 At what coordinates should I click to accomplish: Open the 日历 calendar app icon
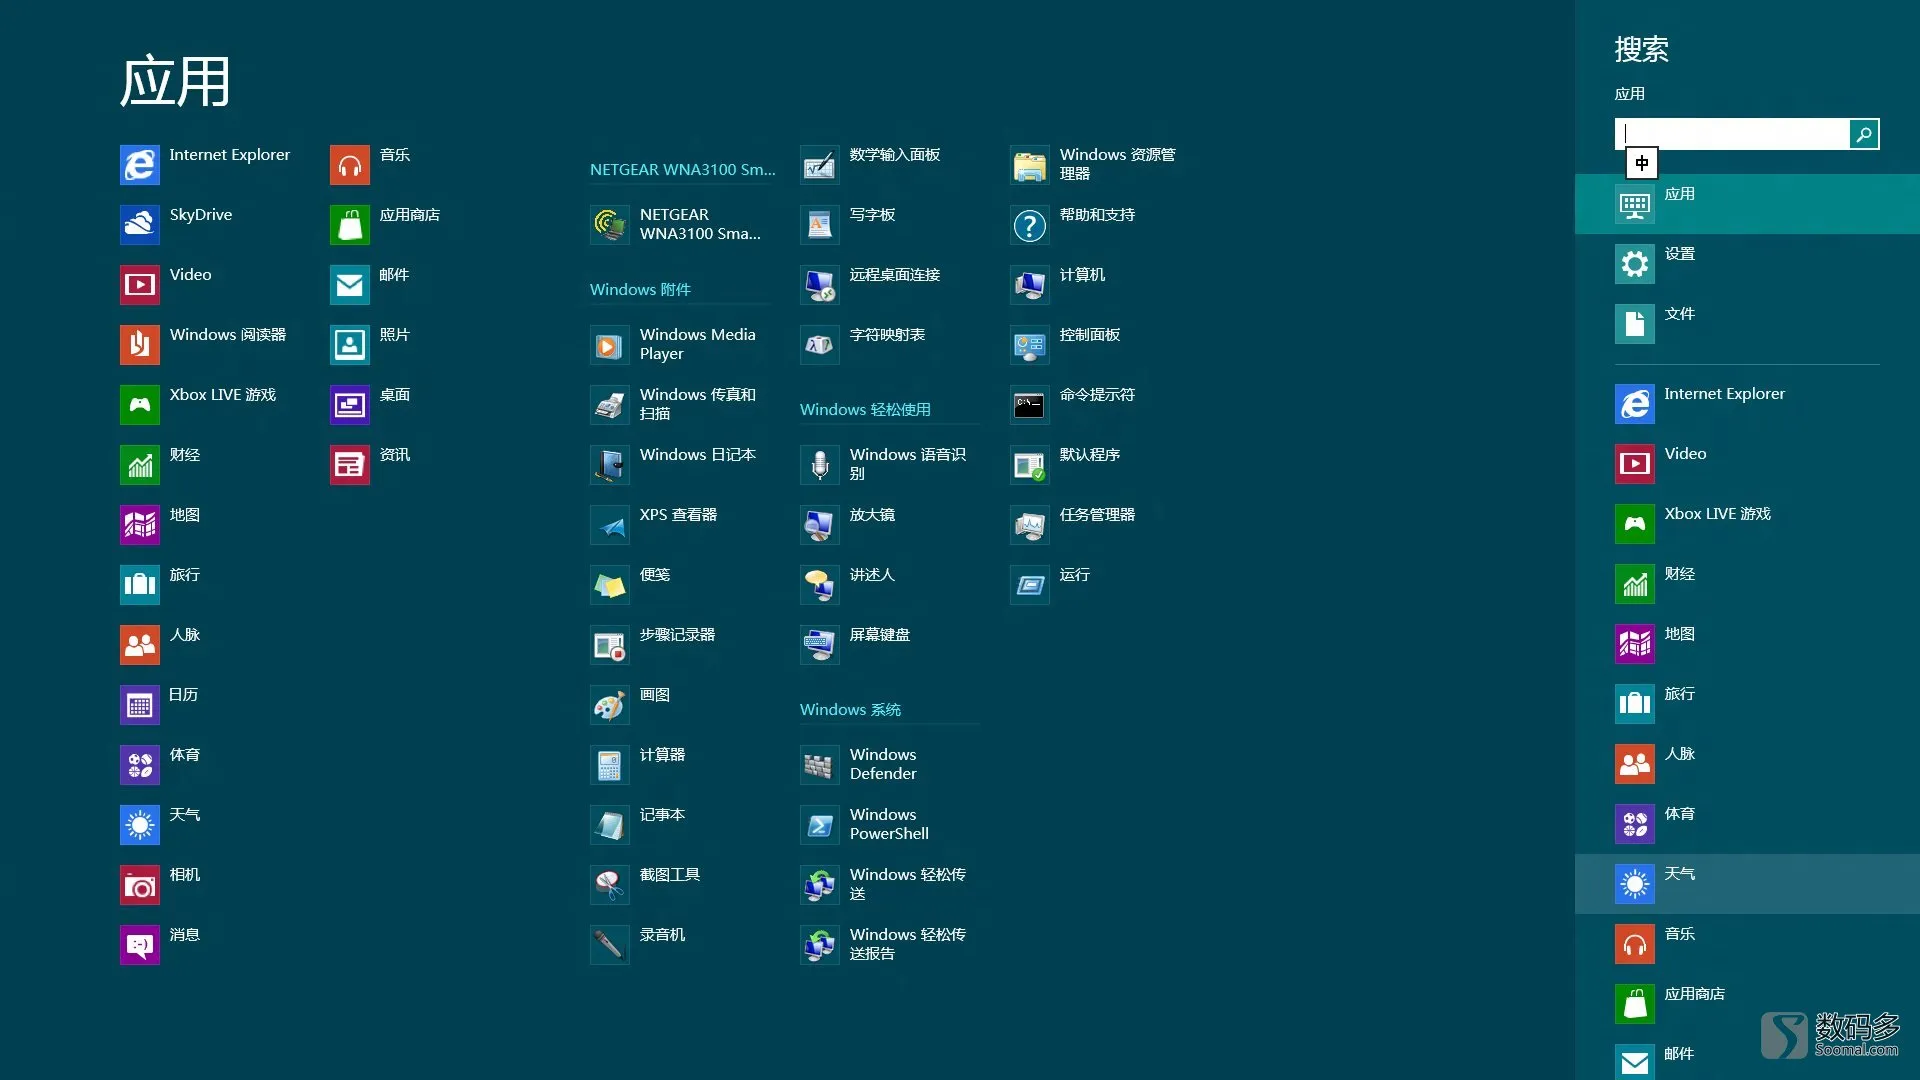[140, 705]
